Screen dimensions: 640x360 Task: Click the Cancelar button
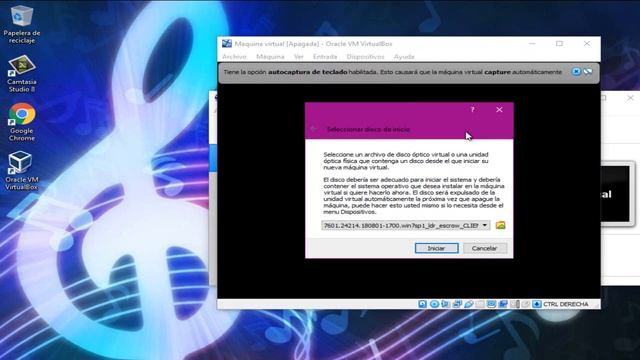(484, 248)
